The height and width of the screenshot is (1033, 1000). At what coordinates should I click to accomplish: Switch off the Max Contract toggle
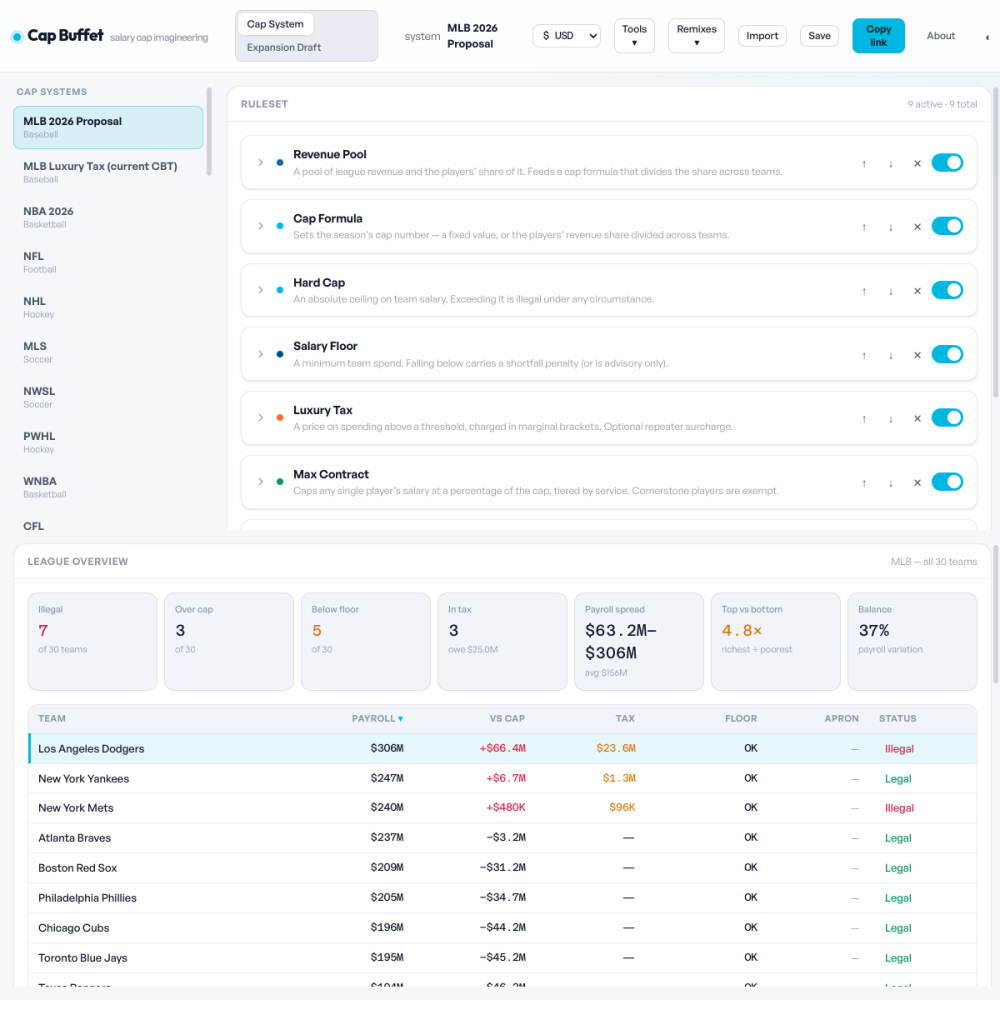pos(947,482)
